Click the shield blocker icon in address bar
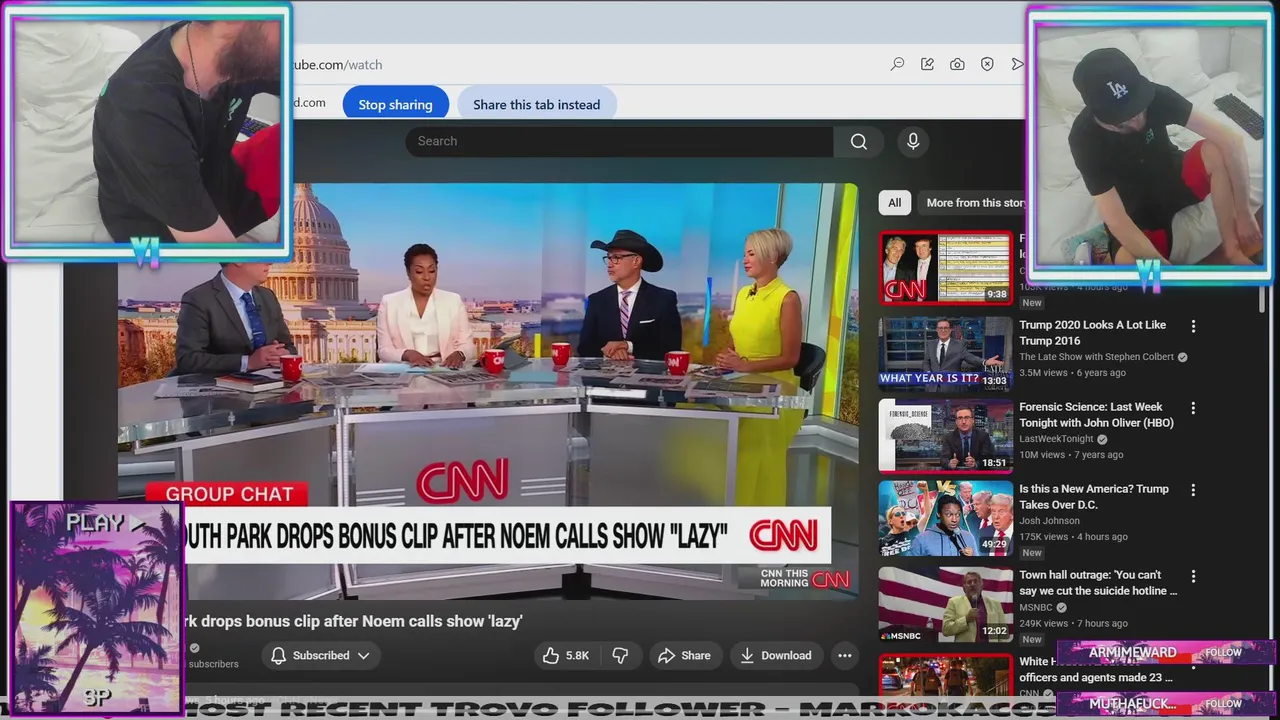The height and width of the screenshot is (720, 1280). pos(987,64)
